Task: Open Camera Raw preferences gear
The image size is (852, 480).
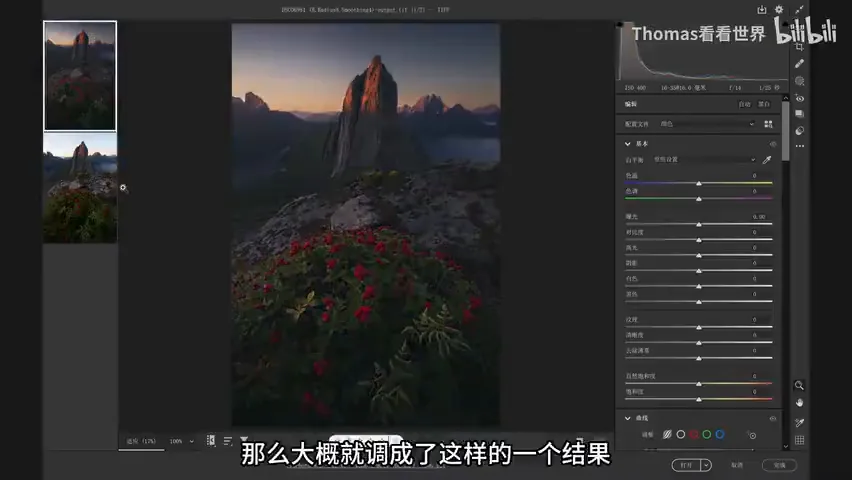Action: click(779, 10)
